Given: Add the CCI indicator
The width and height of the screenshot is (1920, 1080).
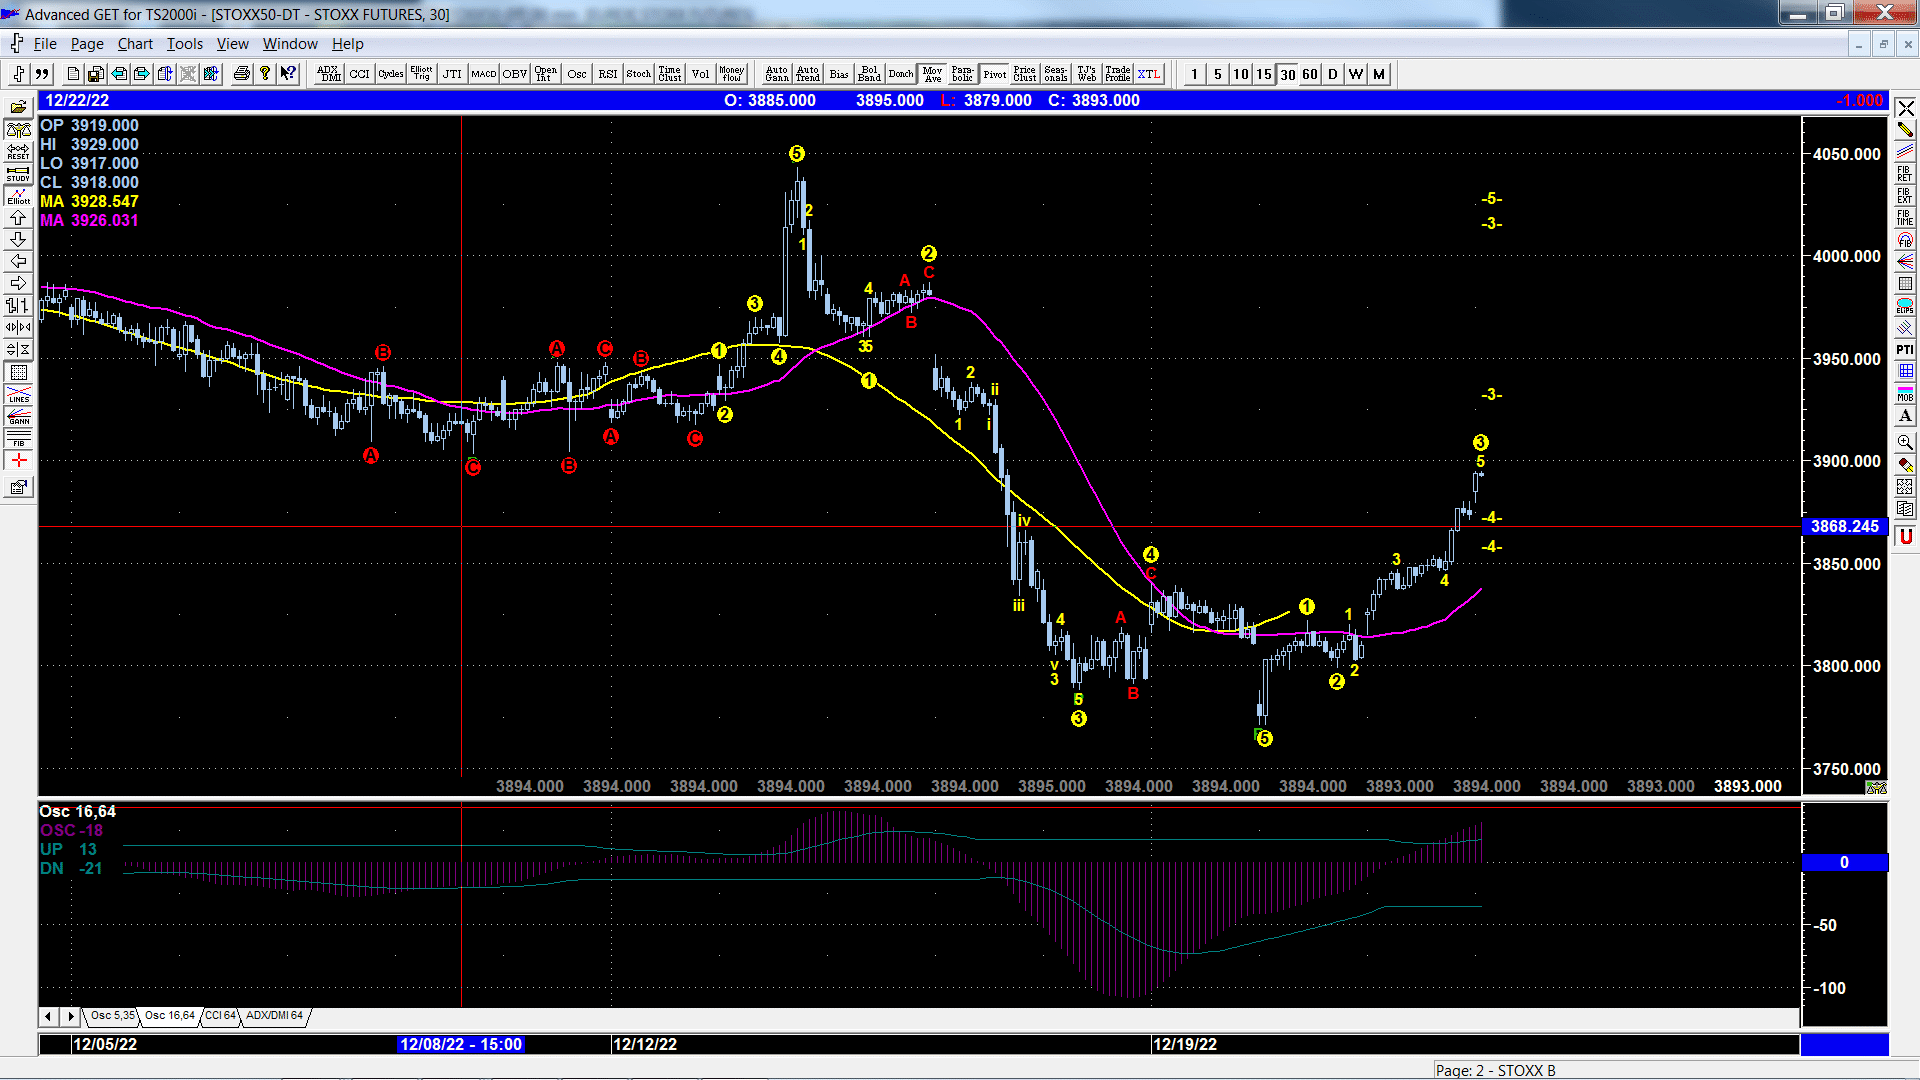Looking at the screenshot, I should (x=360, y=74).
